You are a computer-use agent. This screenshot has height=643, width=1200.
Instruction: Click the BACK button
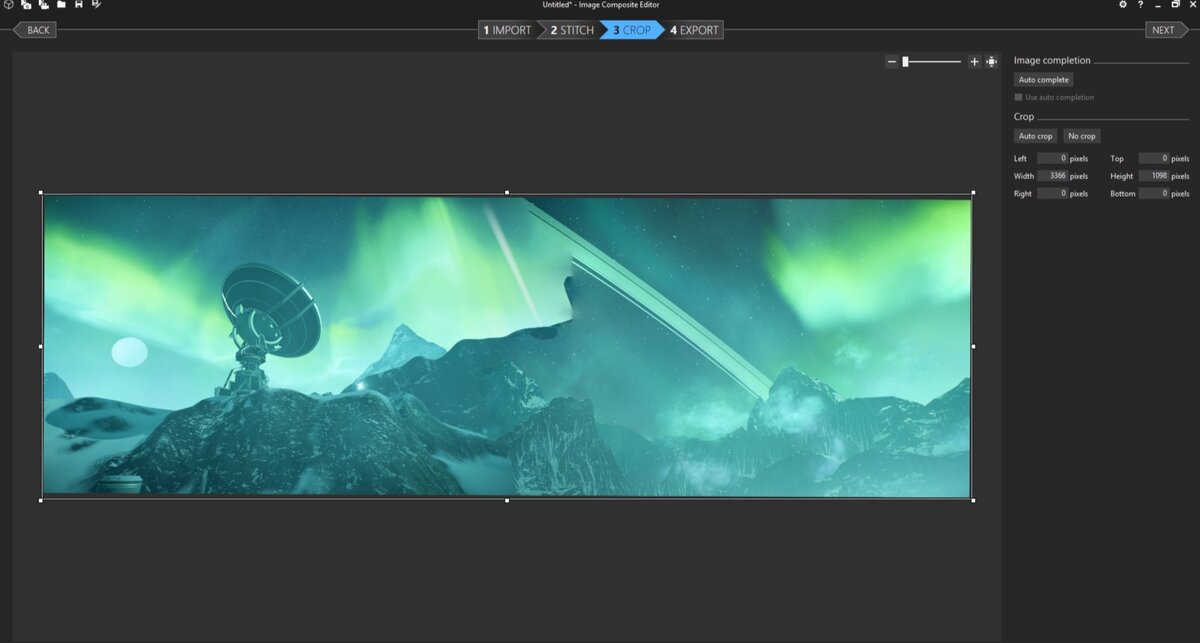35,30
